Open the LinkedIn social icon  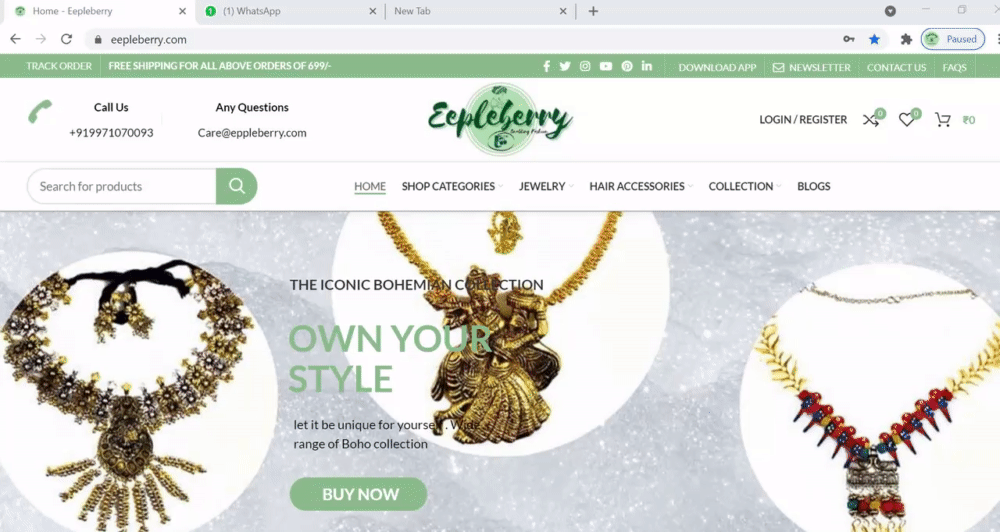coord(647,66)
